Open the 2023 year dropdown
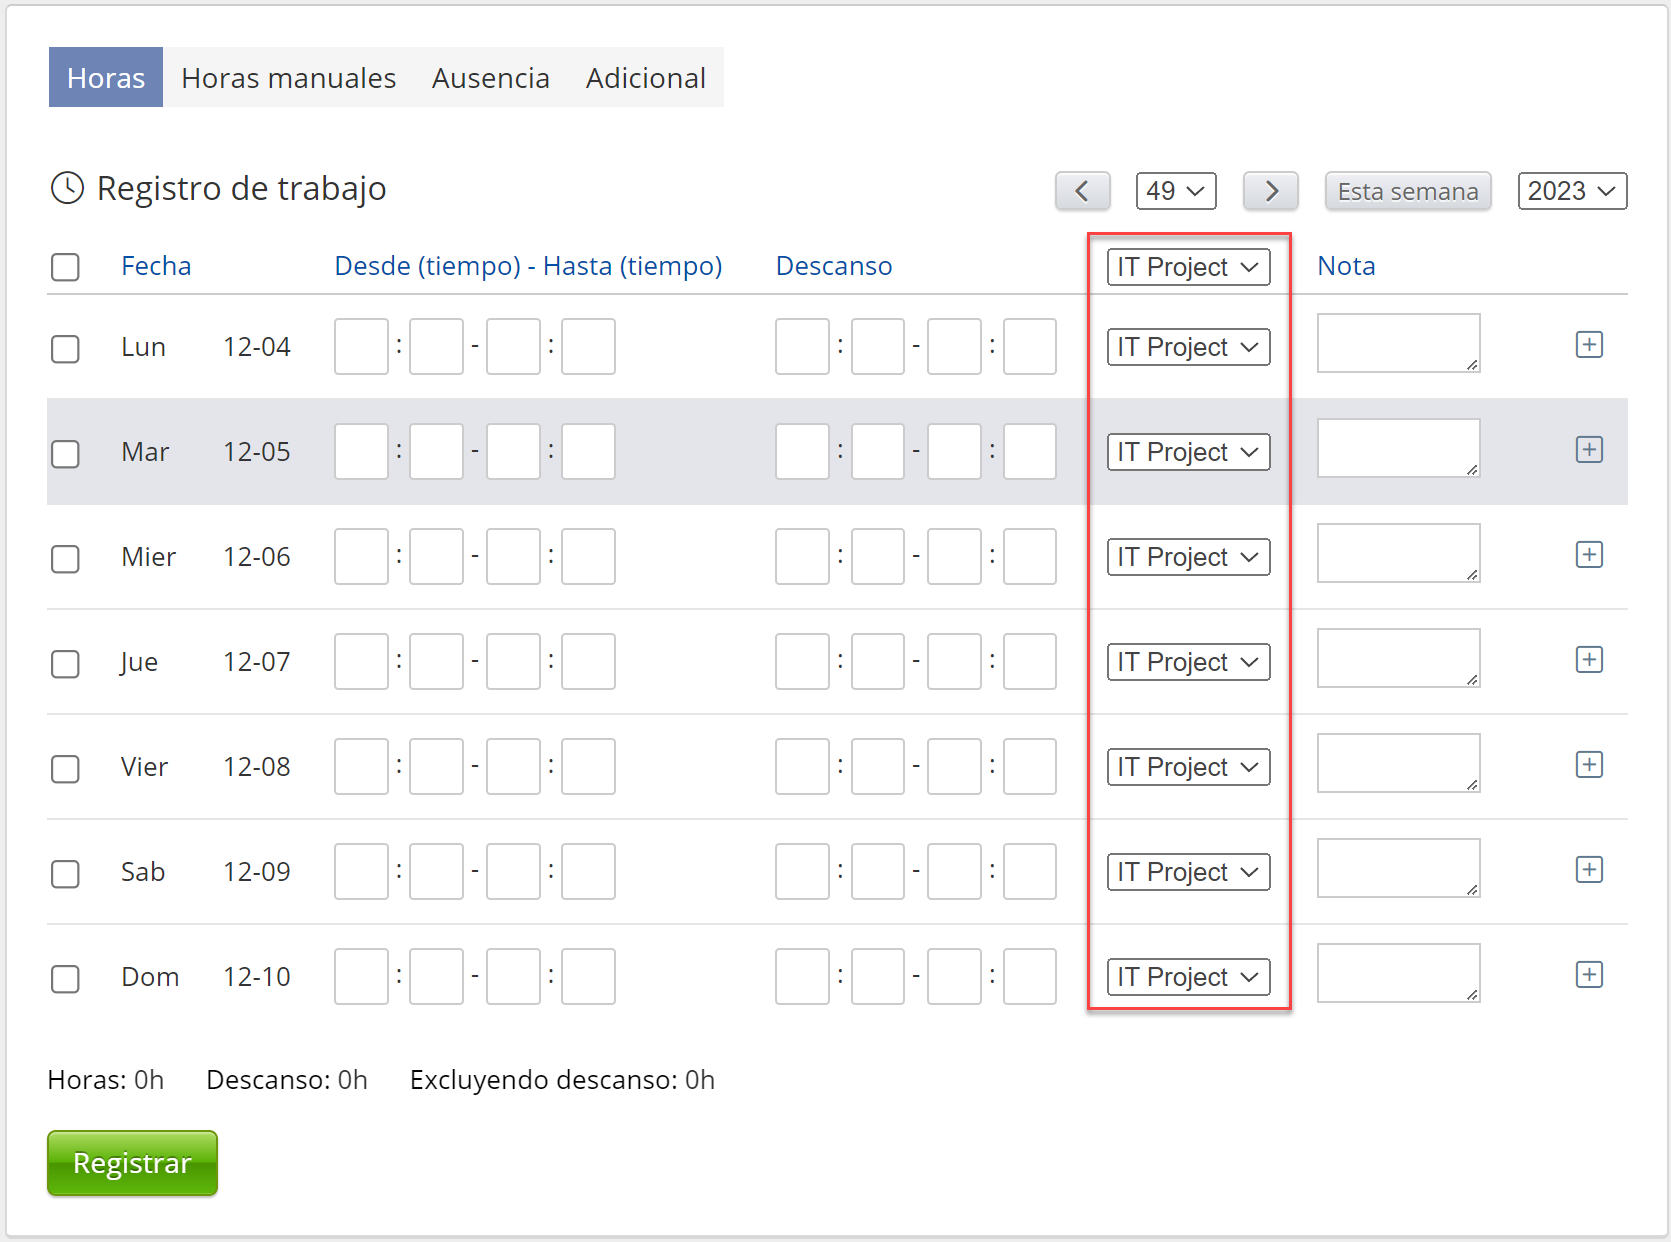Screen dimensions: 1671x1242 point(1571,191)
